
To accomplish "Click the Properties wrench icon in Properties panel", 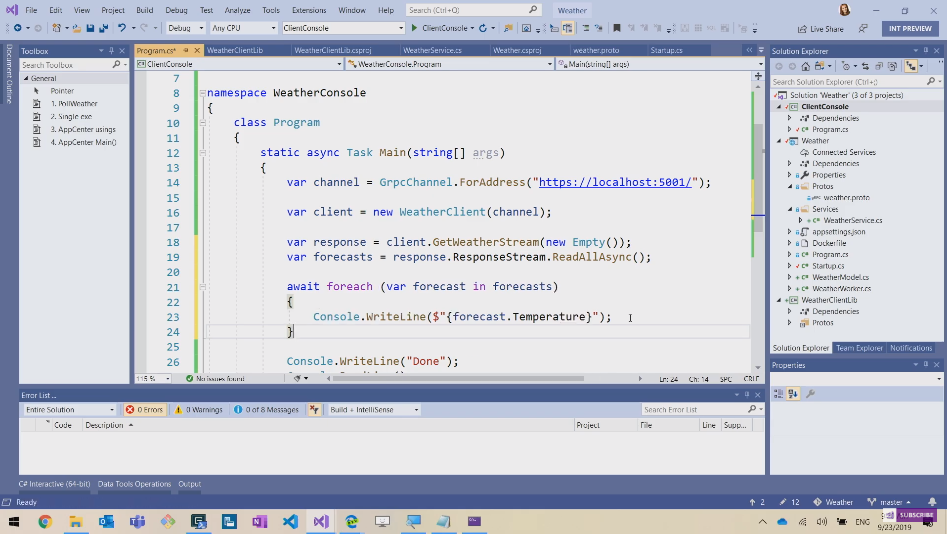I will (810, 394).
